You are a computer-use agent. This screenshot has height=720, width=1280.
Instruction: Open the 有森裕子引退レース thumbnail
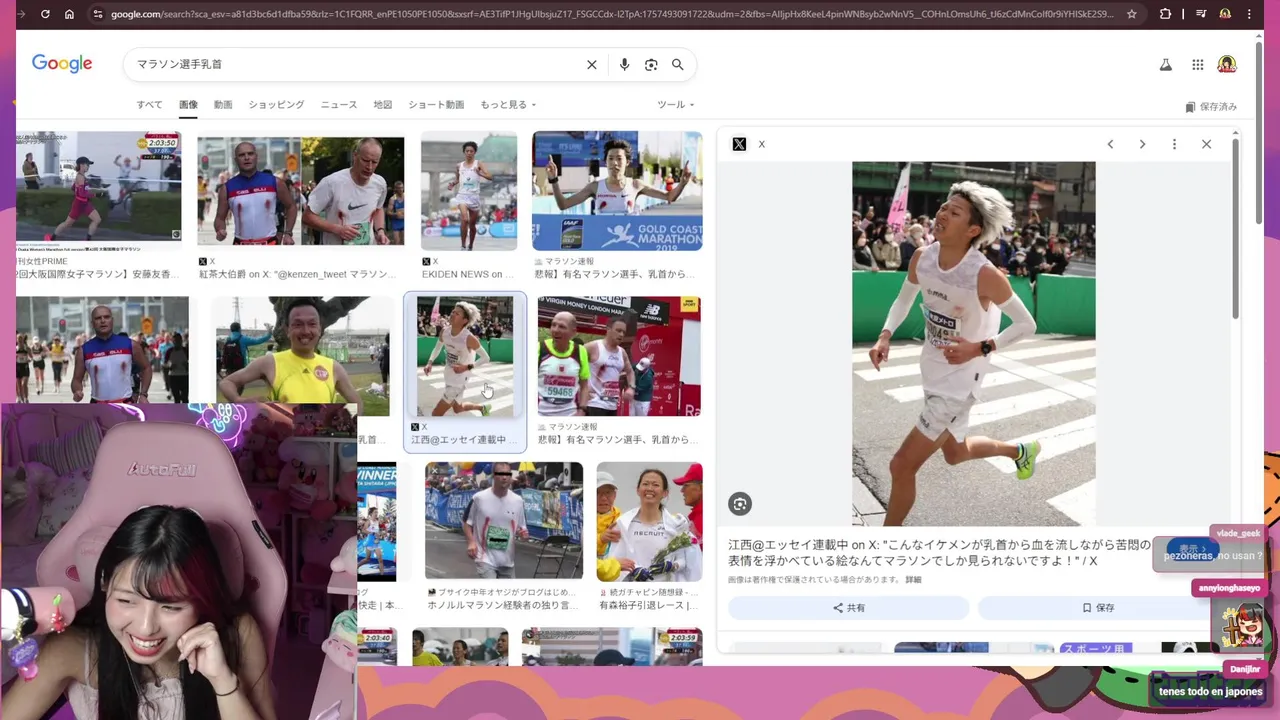(649, 521)
